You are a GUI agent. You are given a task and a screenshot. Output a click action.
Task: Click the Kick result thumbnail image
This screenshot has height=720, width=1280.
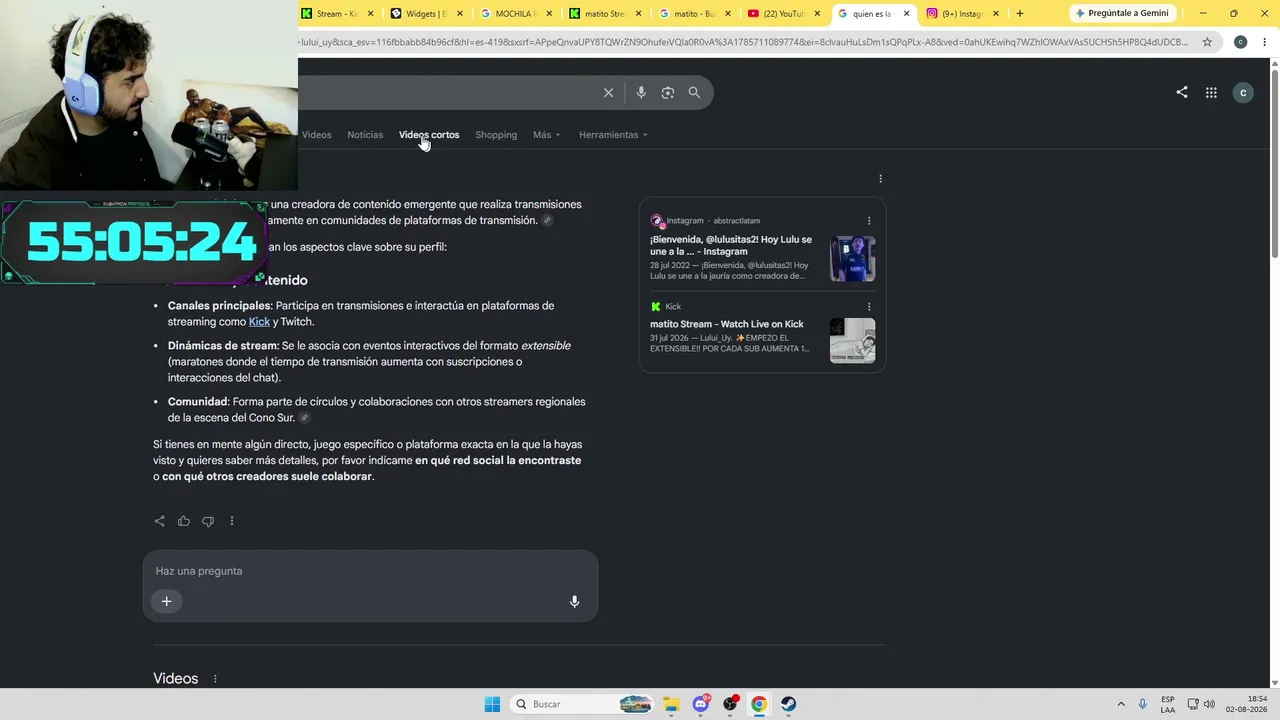(x=853, y=341)
